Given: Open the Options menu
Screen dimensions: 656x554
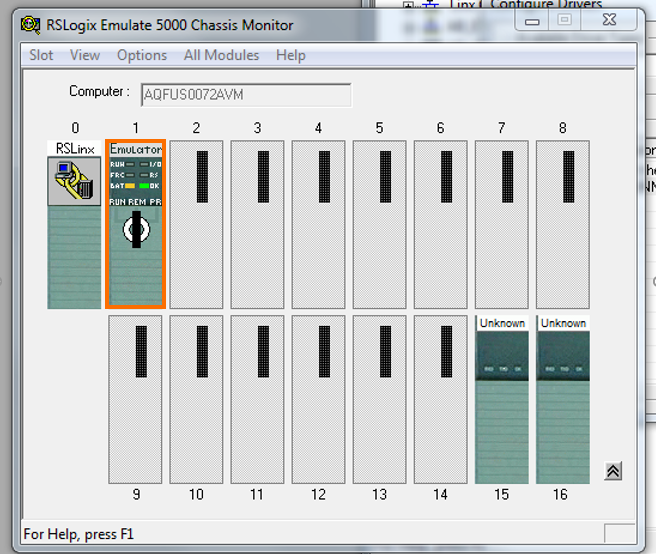Looking at the screenshot, I should [x=142, y=55].
